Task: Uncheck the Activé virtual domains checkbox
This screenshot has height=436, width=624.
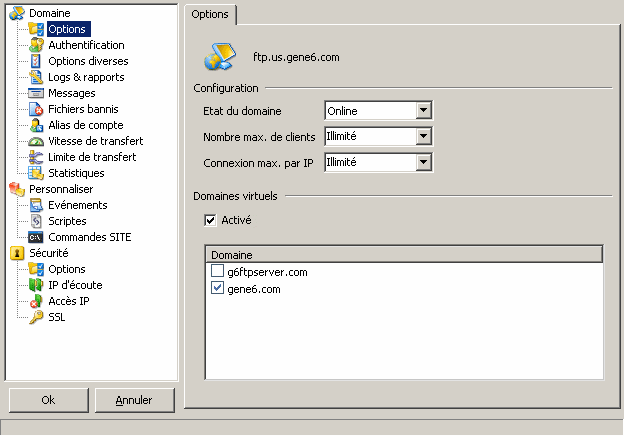Action: pos(210,220)
